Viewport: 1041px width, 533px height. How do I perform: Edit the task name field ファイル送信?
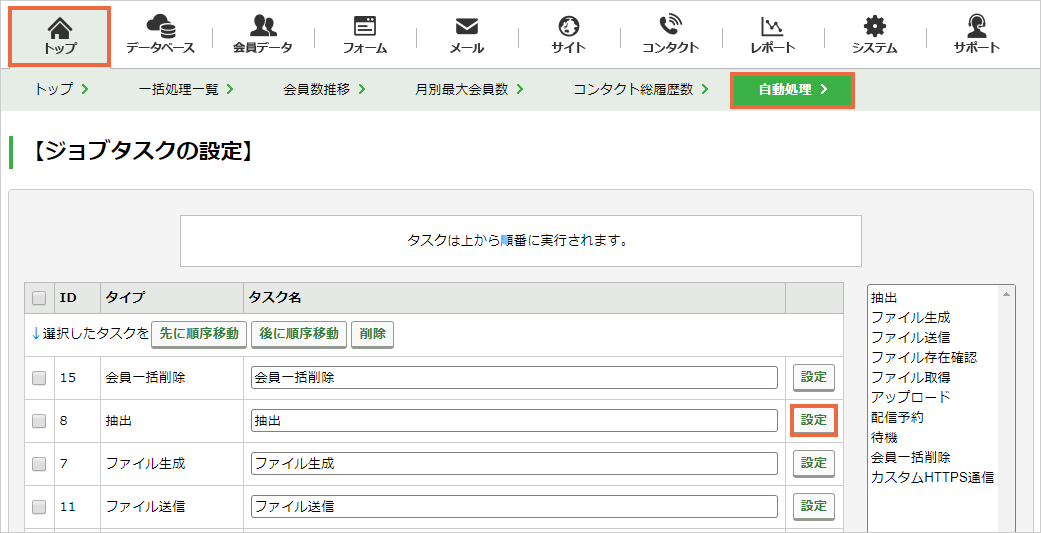tap(514, 506)
